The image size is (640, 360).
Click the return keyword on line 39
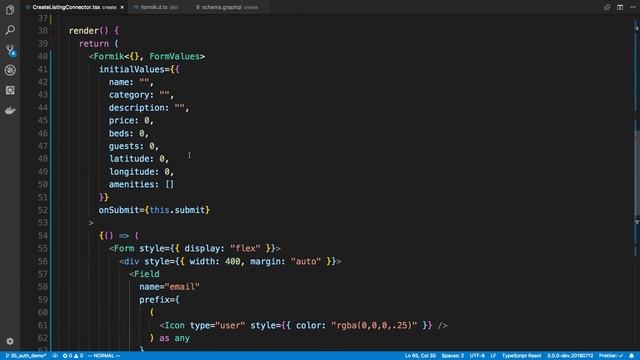93,44
